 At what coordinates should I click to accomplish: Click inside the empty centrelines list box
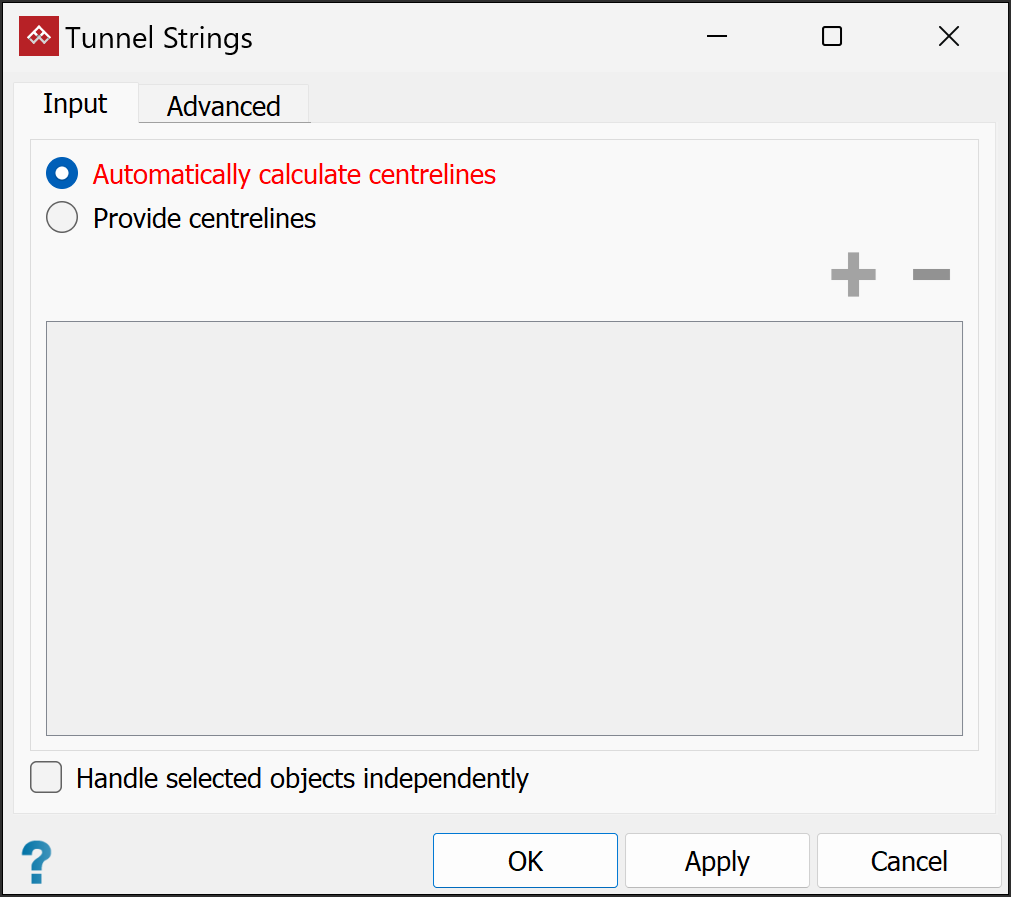(x=504, y=528)
